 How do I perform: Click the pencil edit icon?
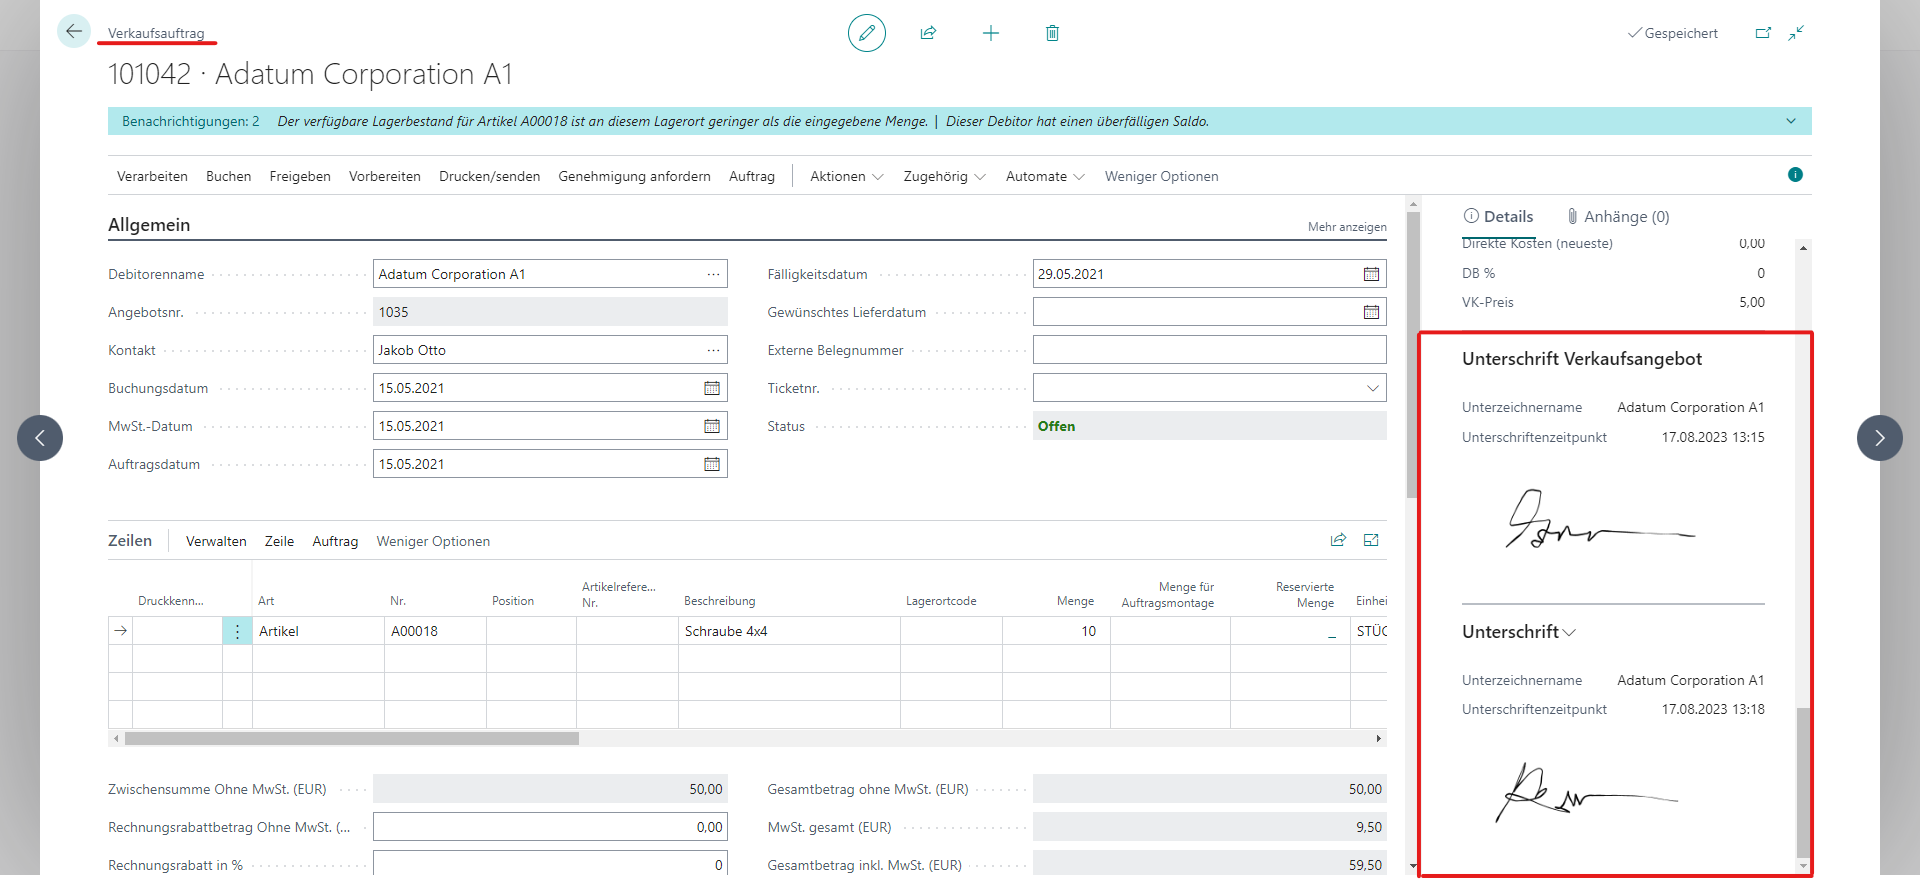tap(866, 33)
